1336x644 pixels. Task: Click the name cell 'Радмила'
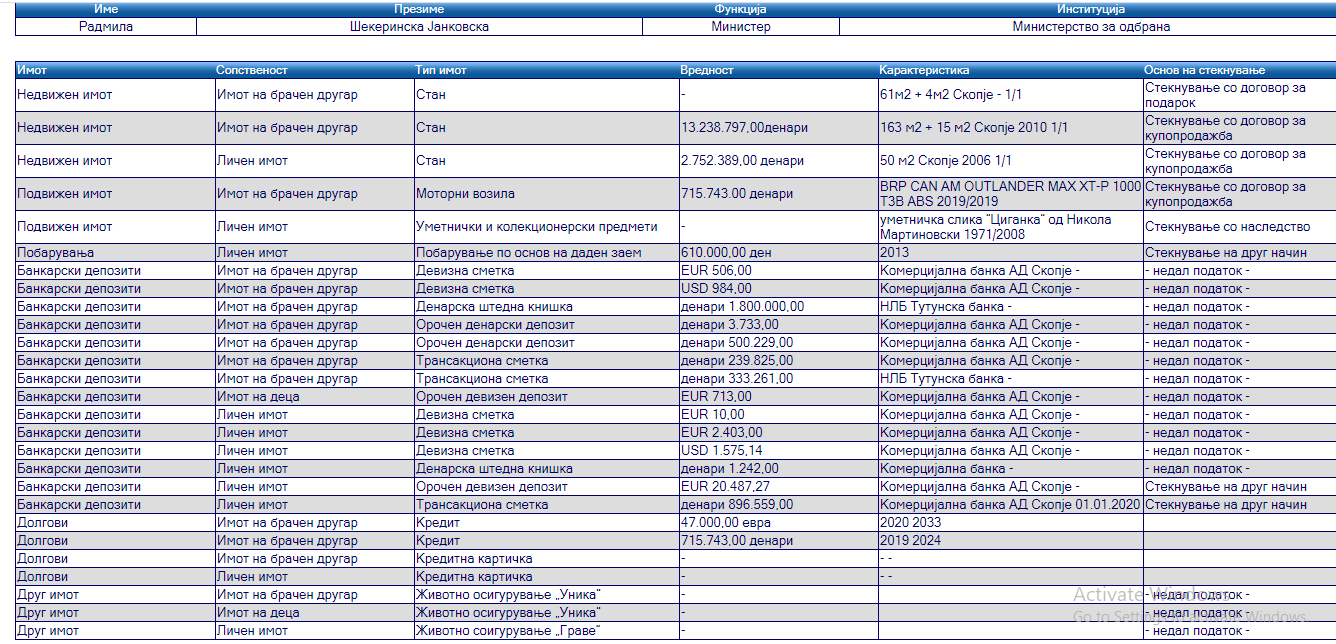106,27
